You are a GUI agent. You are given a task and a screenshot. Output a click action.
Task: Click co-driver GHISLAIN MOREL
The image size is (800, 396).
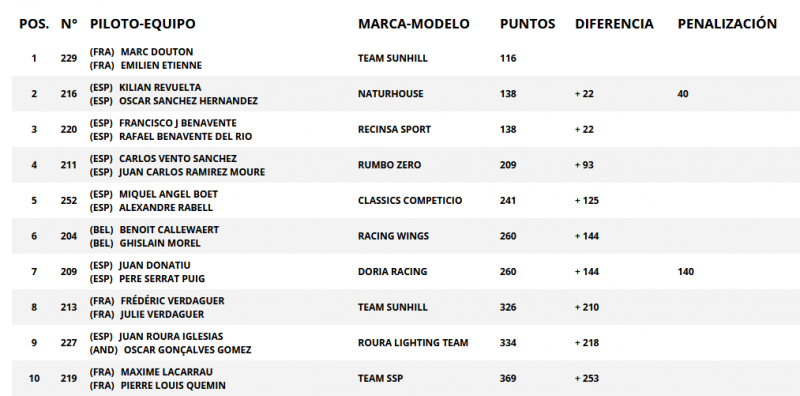pos(160,243)
